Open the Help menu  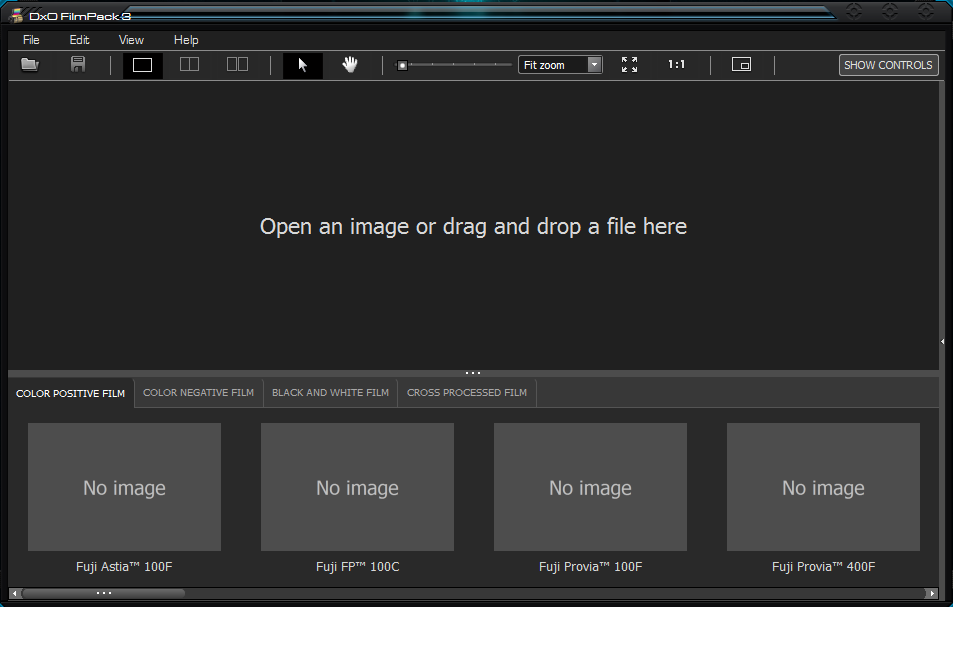point(186,40)
